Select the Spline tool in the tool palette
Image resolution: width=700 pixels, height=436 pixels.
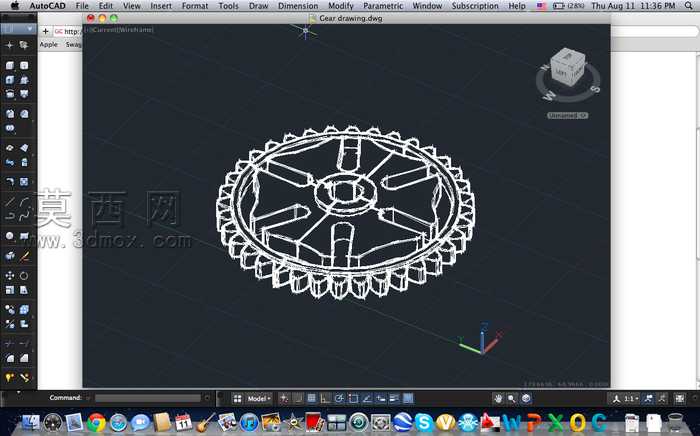coord(24,216)
